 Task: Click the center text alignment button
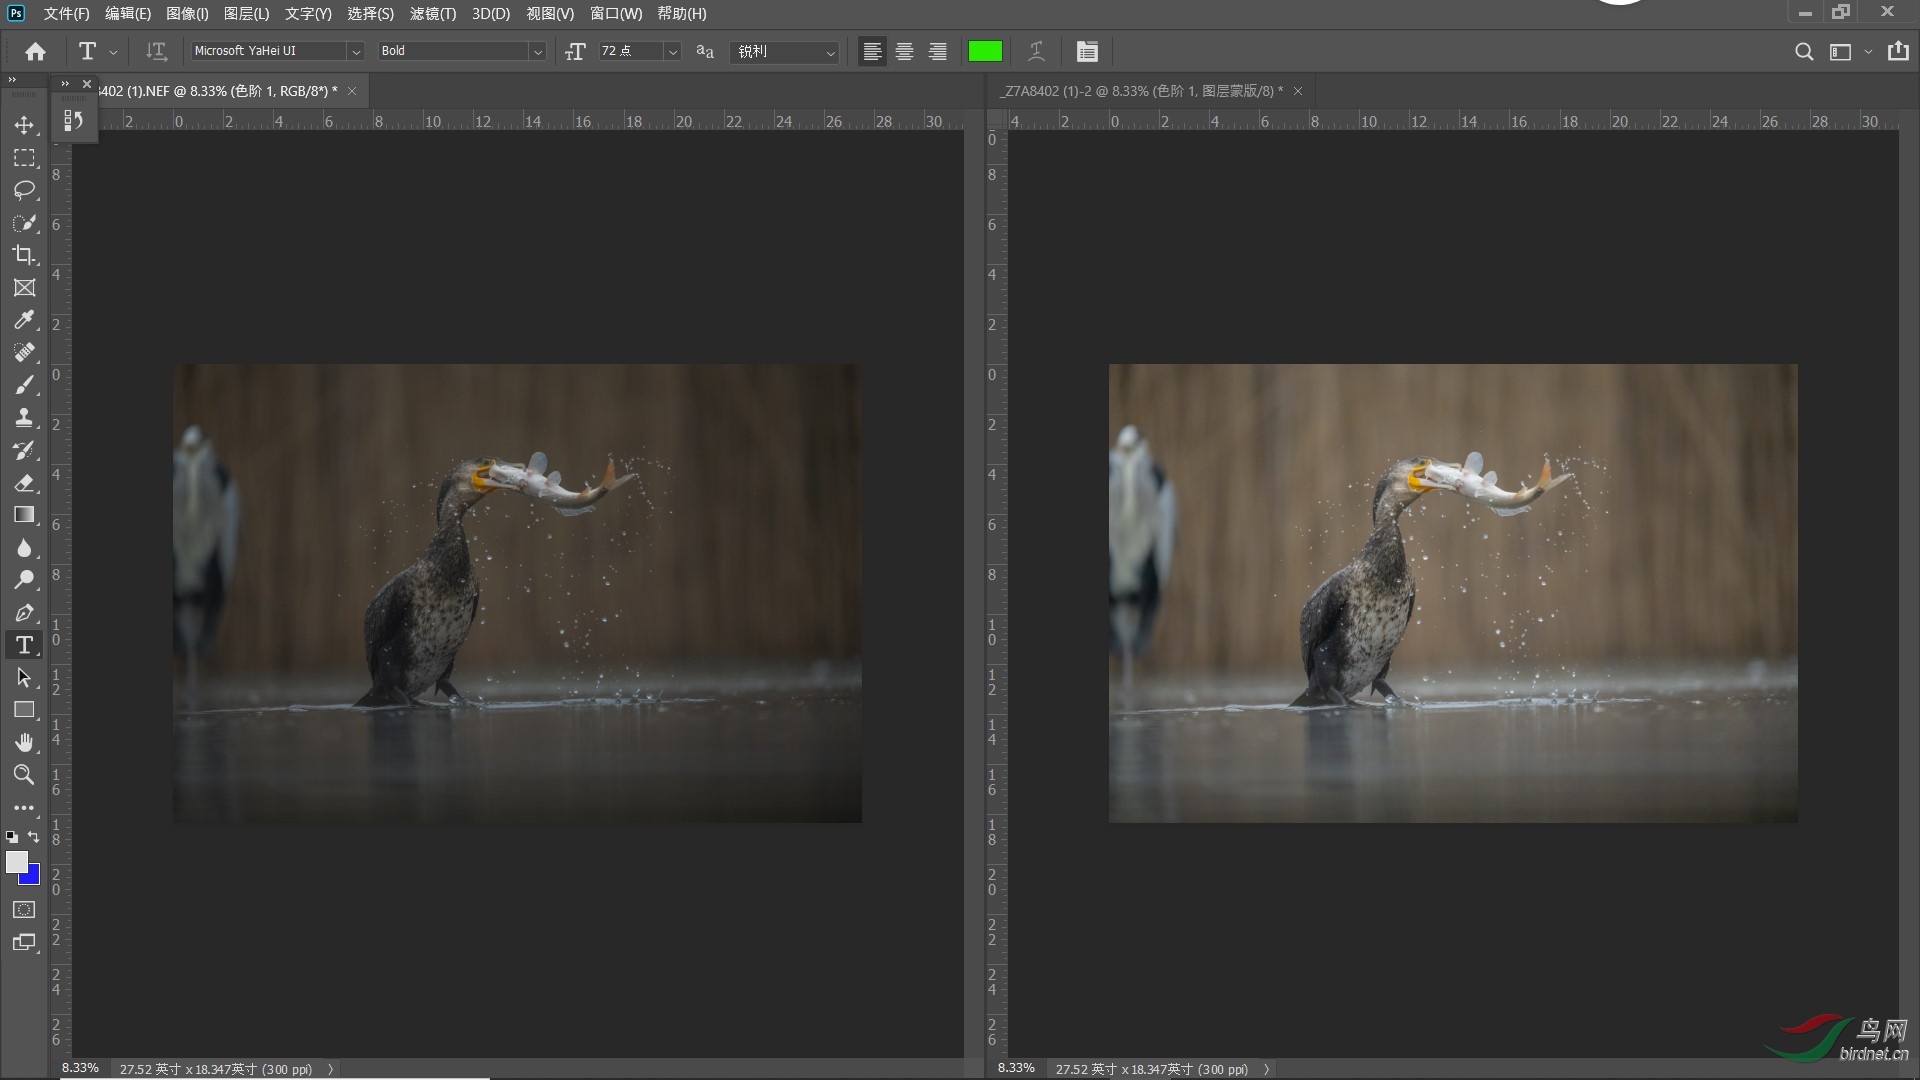point(904,52)
